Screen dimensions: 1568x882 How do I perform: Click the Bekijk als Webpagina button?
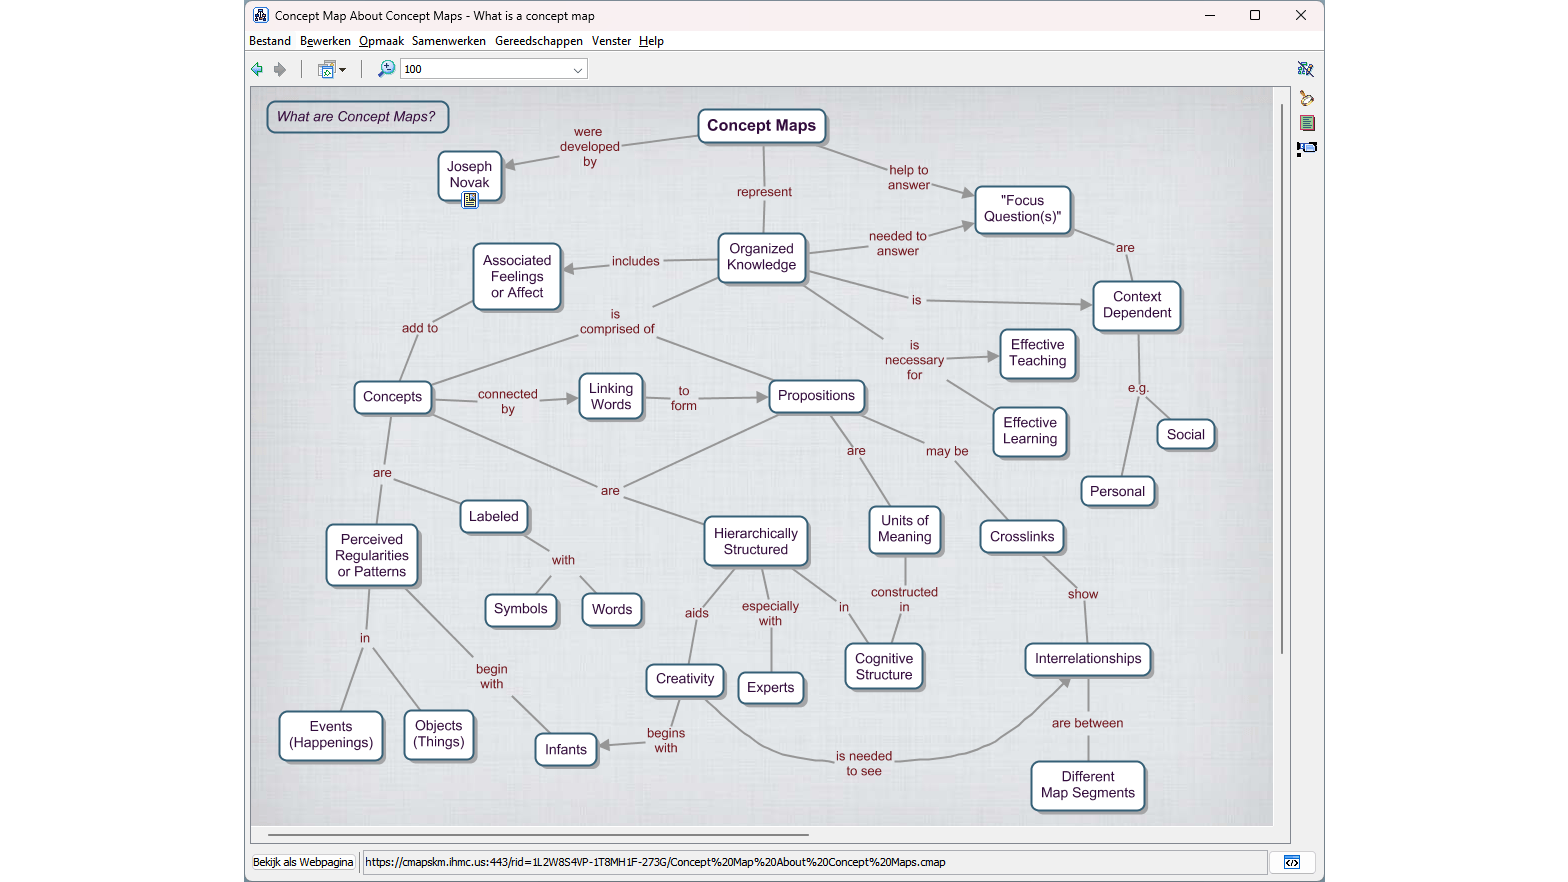click(x=303, y=862)
